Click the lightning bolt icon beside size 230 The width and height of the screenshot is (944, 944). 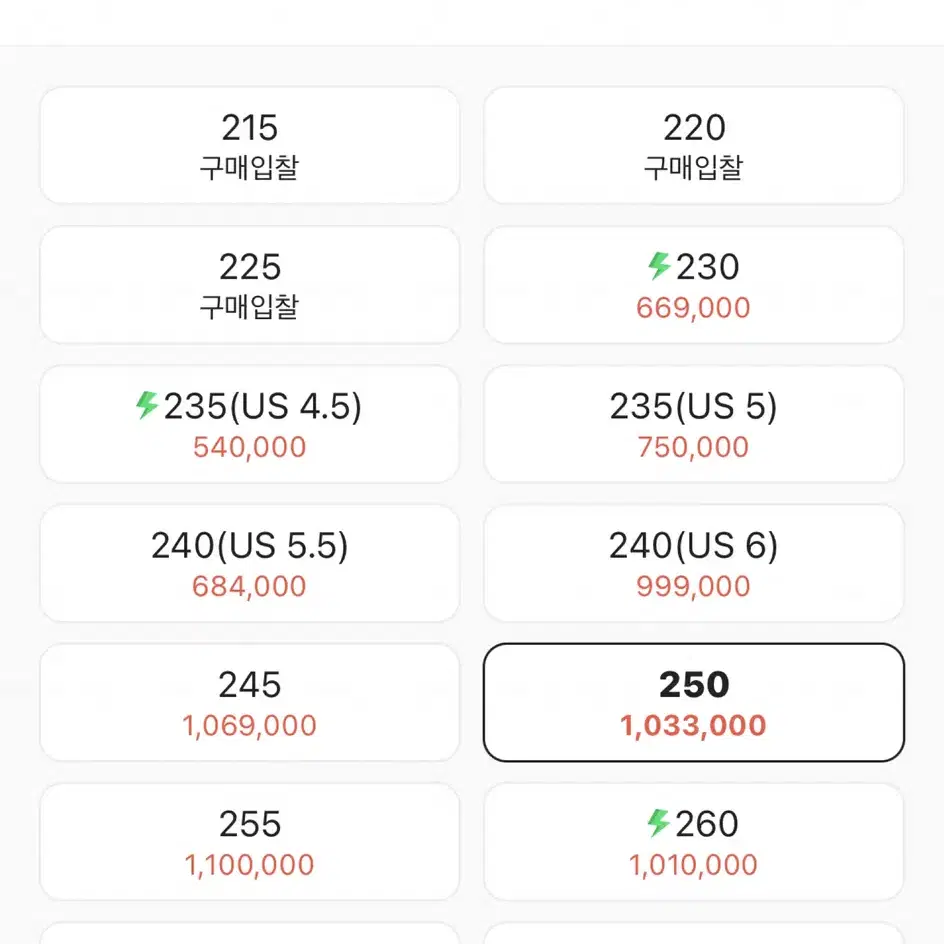point(659,266)
